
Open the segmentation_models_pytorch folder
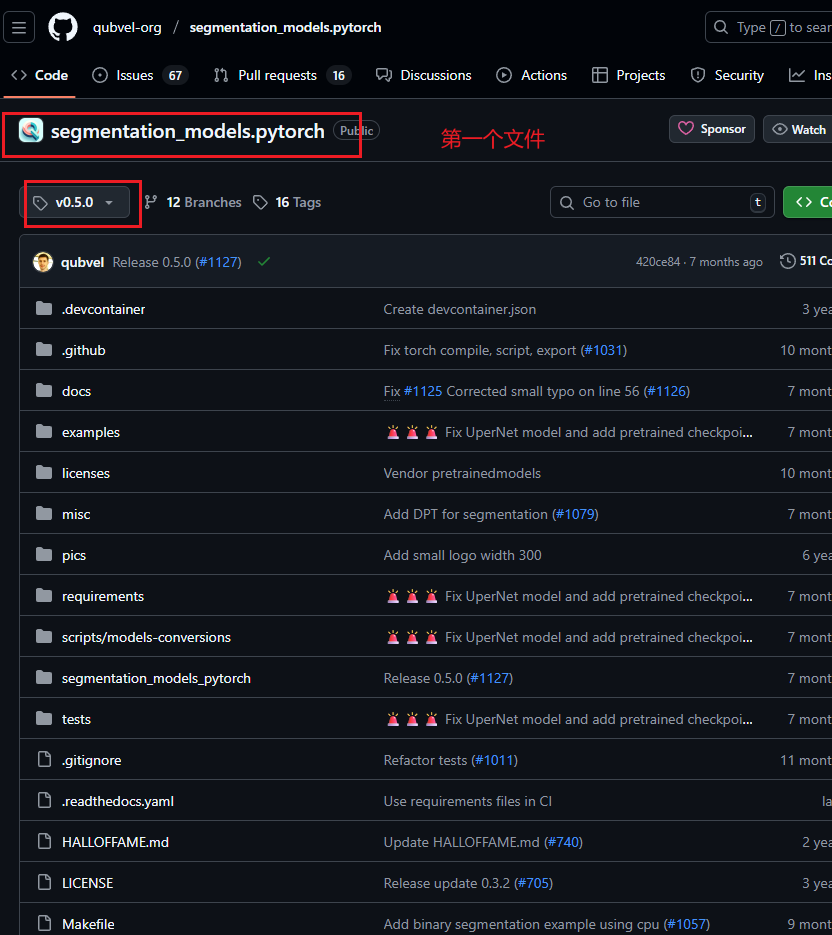click(x=156, y=679)
